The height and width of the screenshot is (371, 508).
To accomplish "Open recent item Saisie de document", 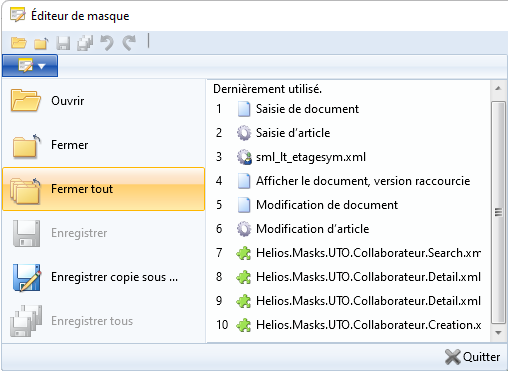I will (x=349, y=109).
